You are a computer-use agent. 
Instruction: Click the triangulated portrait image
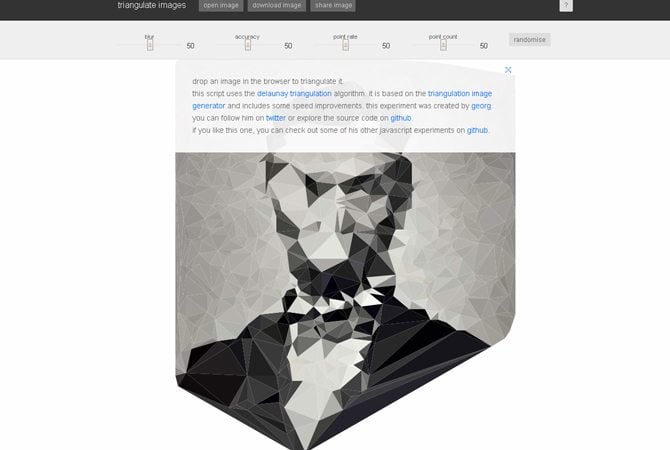pyautogui.click(x=345, y=299)
